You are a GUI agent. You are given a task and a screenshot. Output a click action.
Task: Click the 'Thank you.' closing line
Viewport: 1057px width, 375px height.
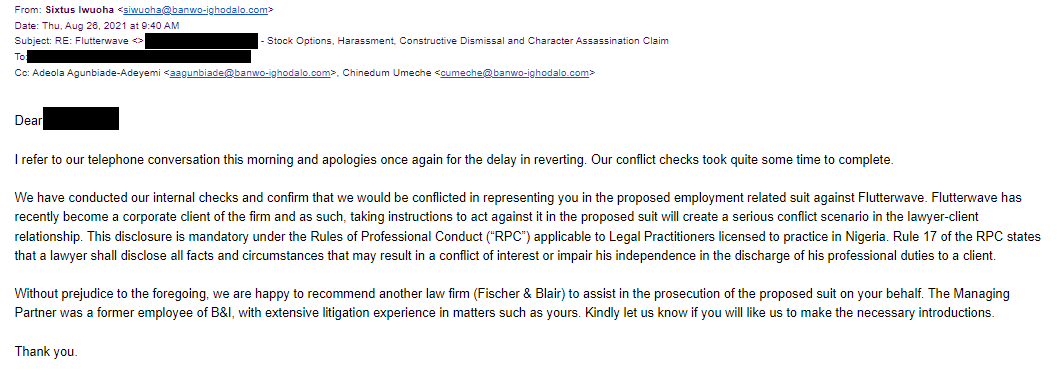tap(46, 351)
